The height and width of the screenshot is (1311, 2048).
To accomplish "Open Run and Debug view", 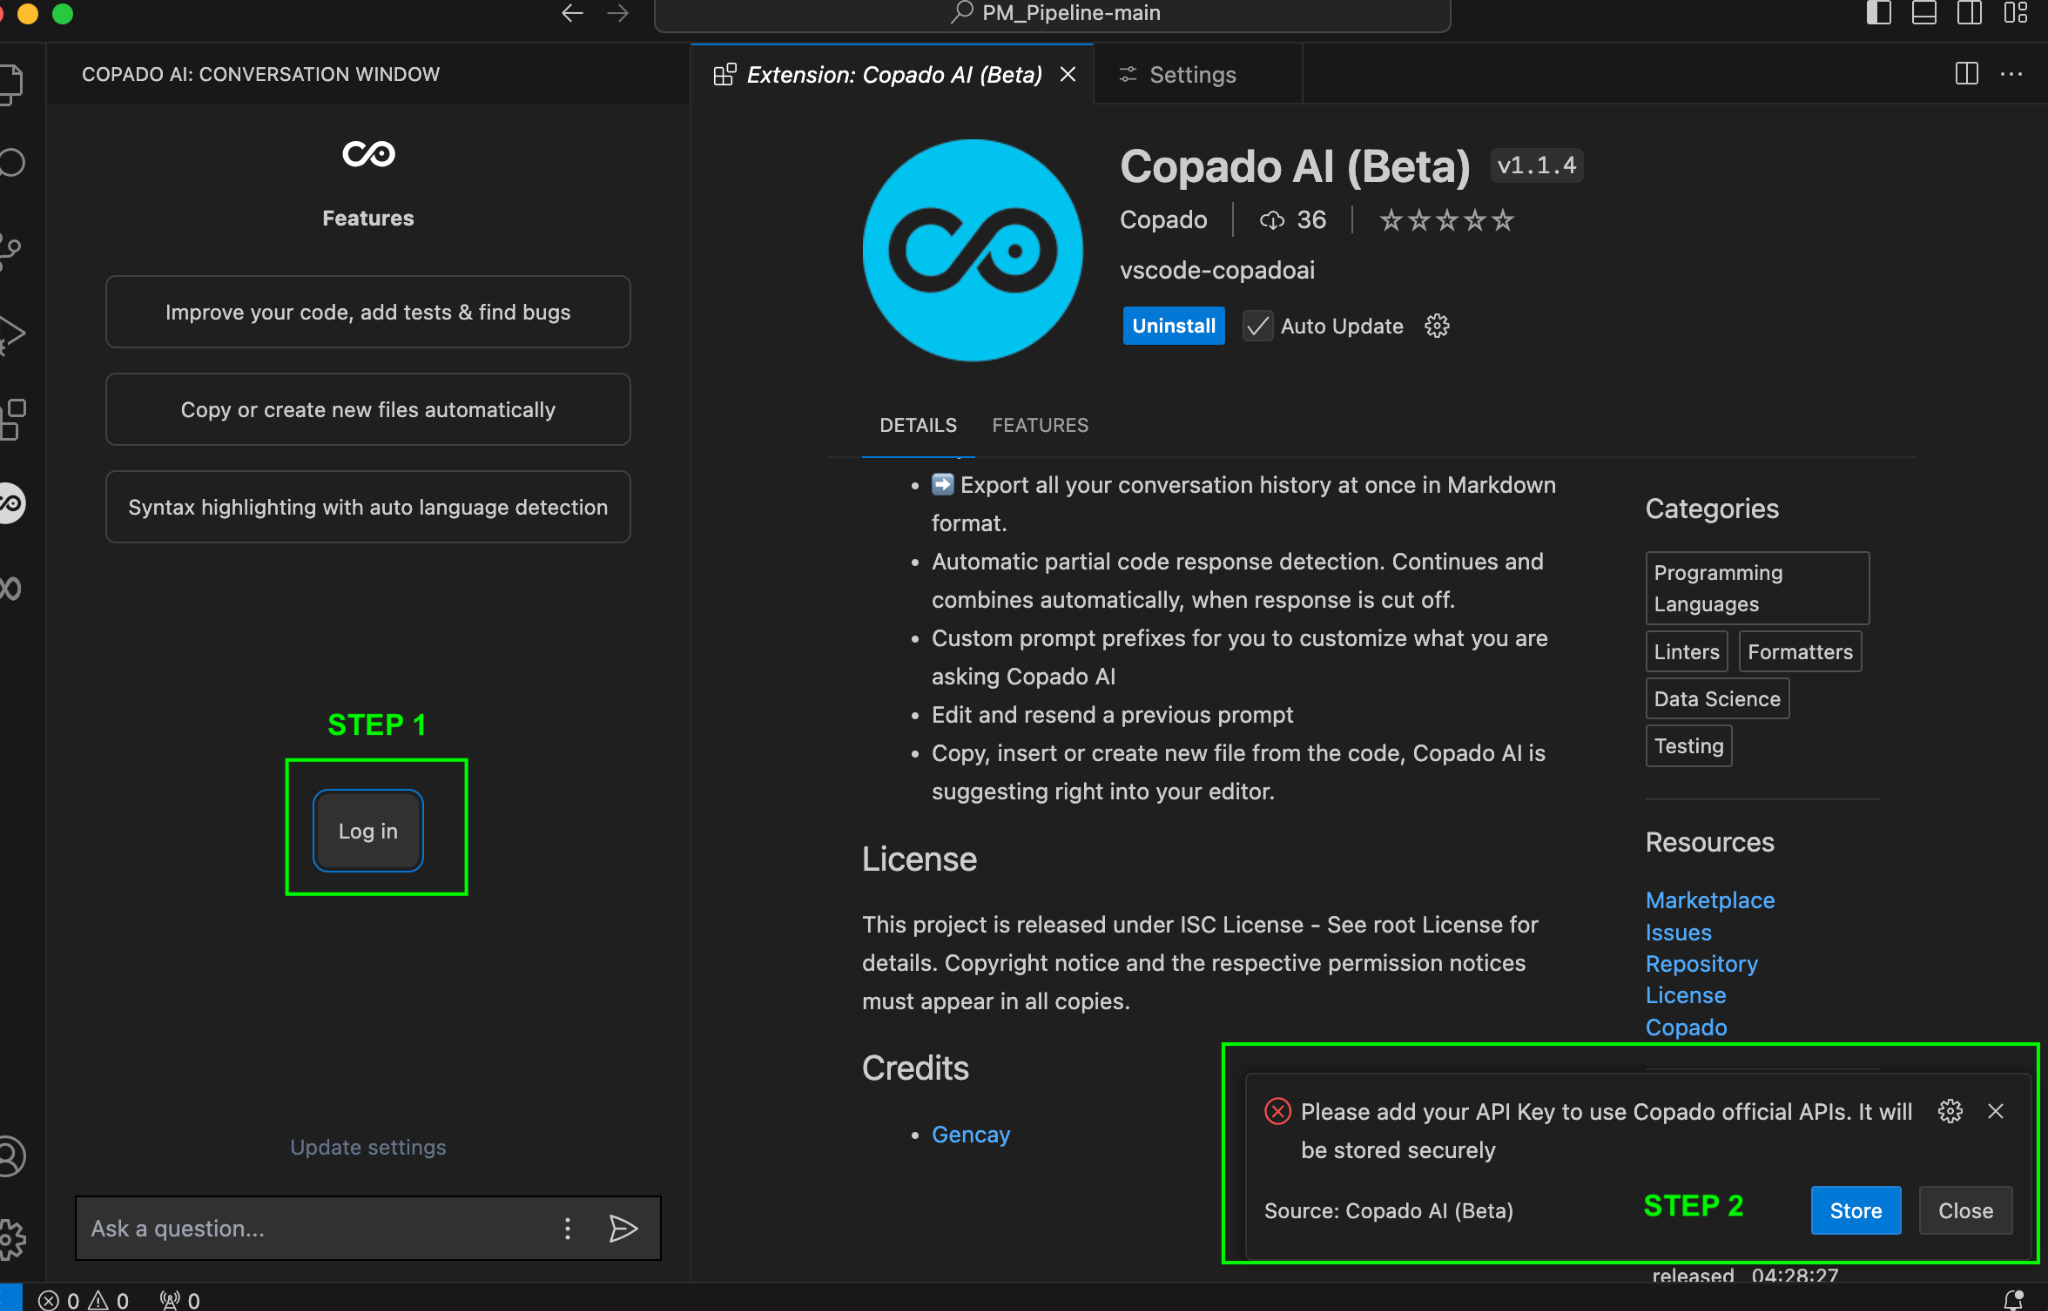I will click(12, 335).
